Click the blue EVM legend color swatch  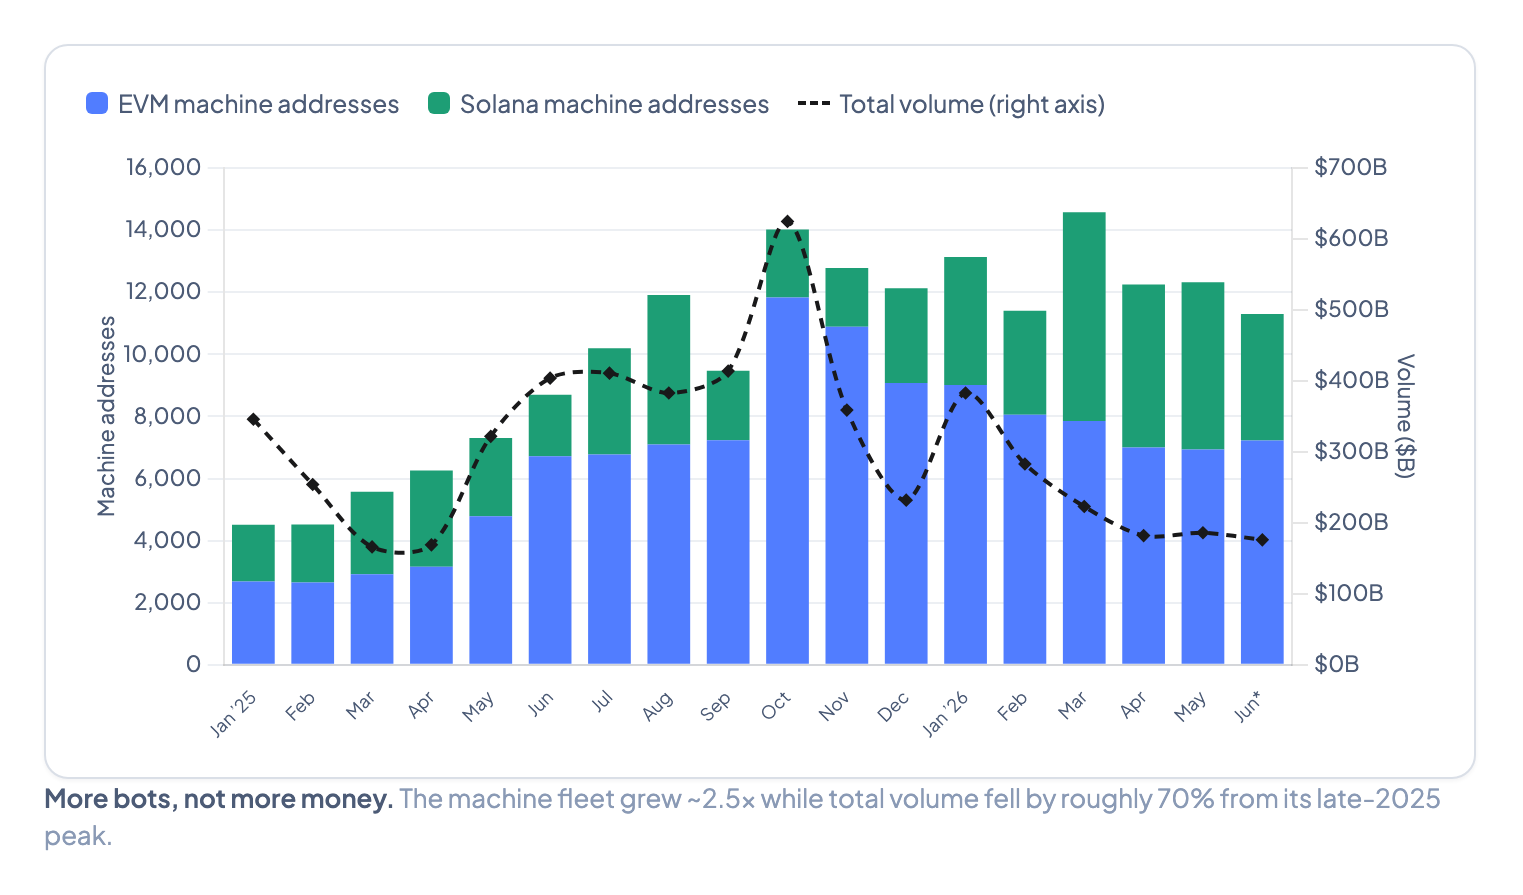point(97,103)
